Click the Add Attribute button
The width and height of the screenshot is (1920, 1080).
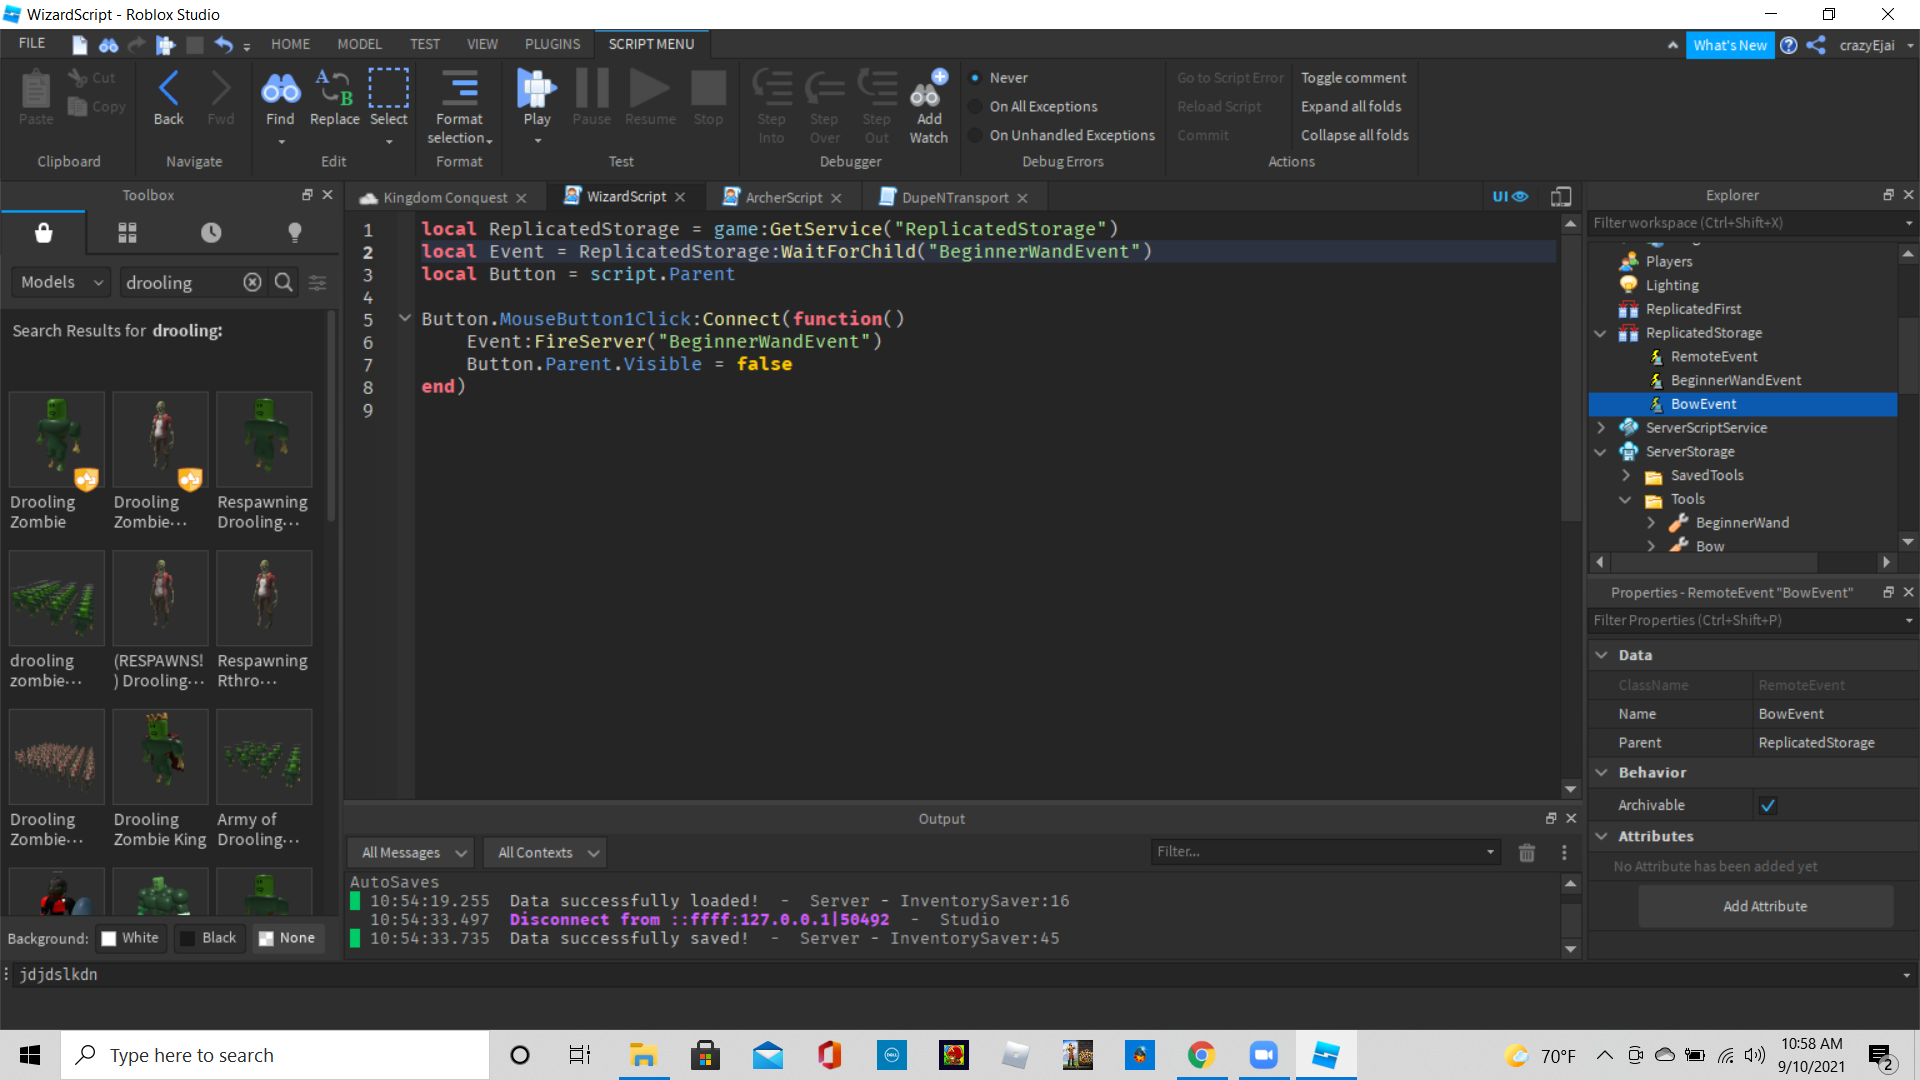pyautogui.click(x=1765, y=906)
